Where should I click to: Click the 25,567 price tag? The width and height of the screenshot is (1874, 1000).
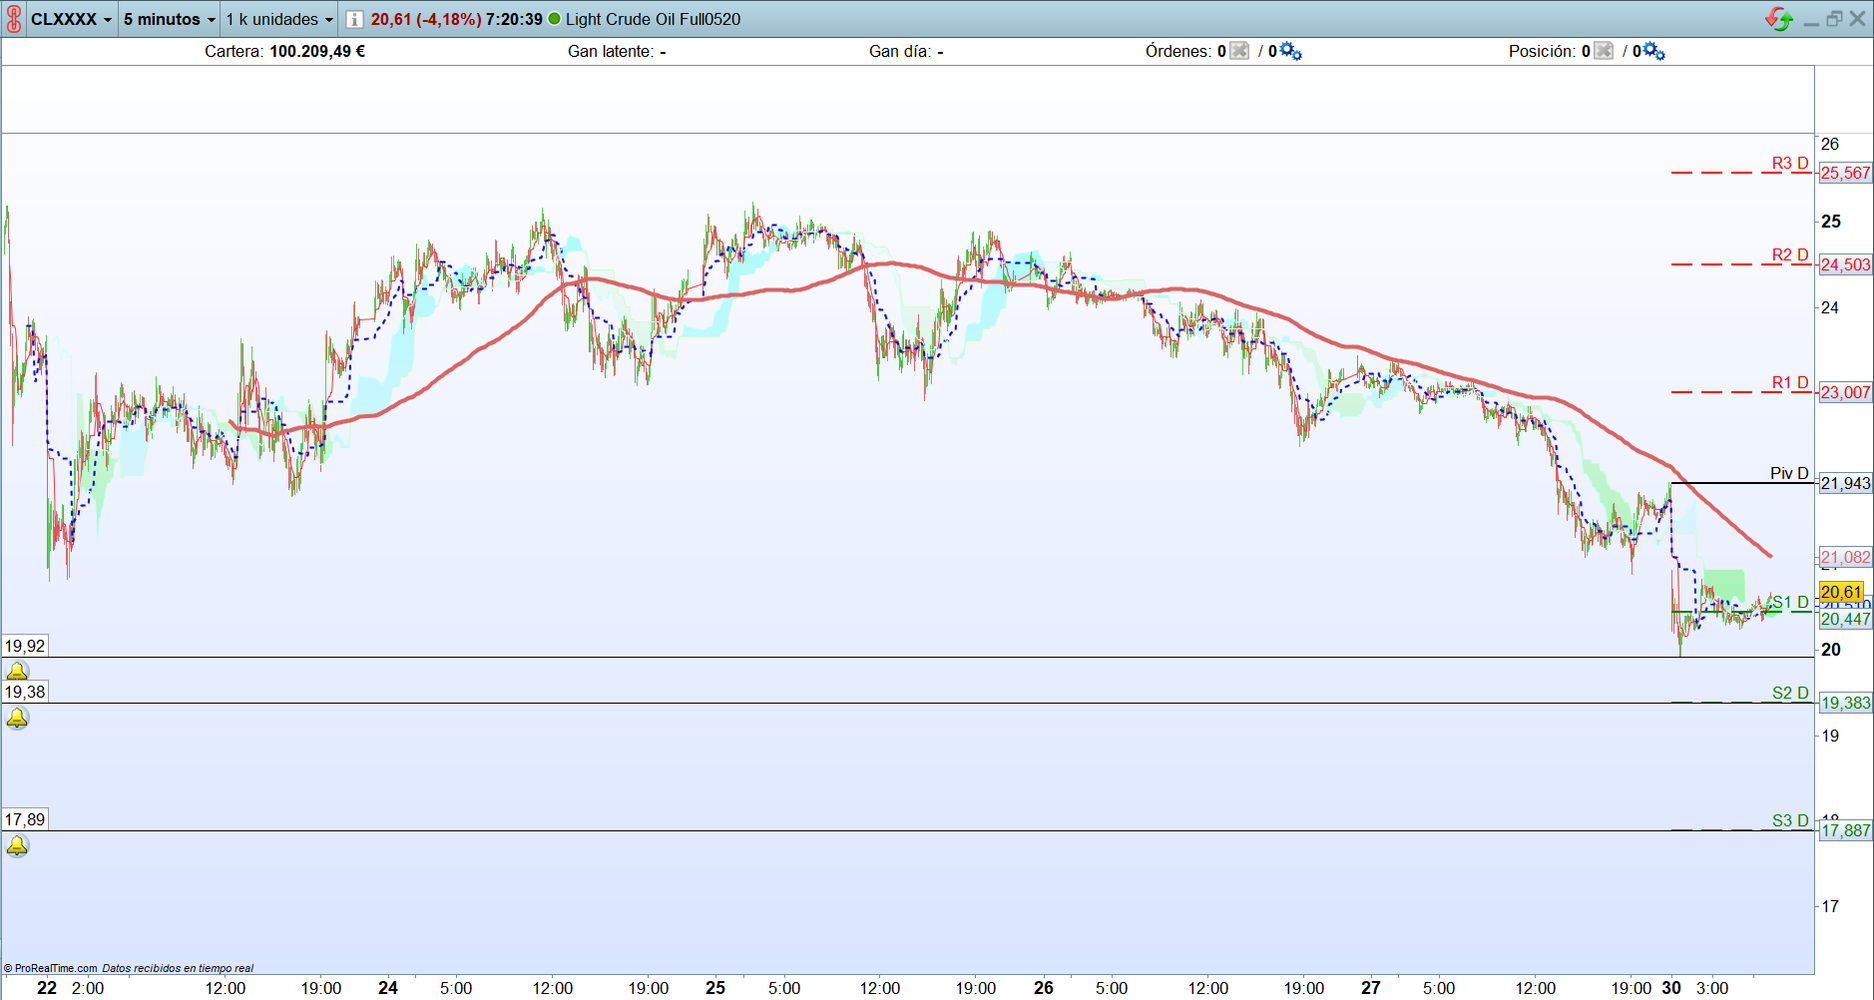pyautogui.click(x=1845, y=173)
